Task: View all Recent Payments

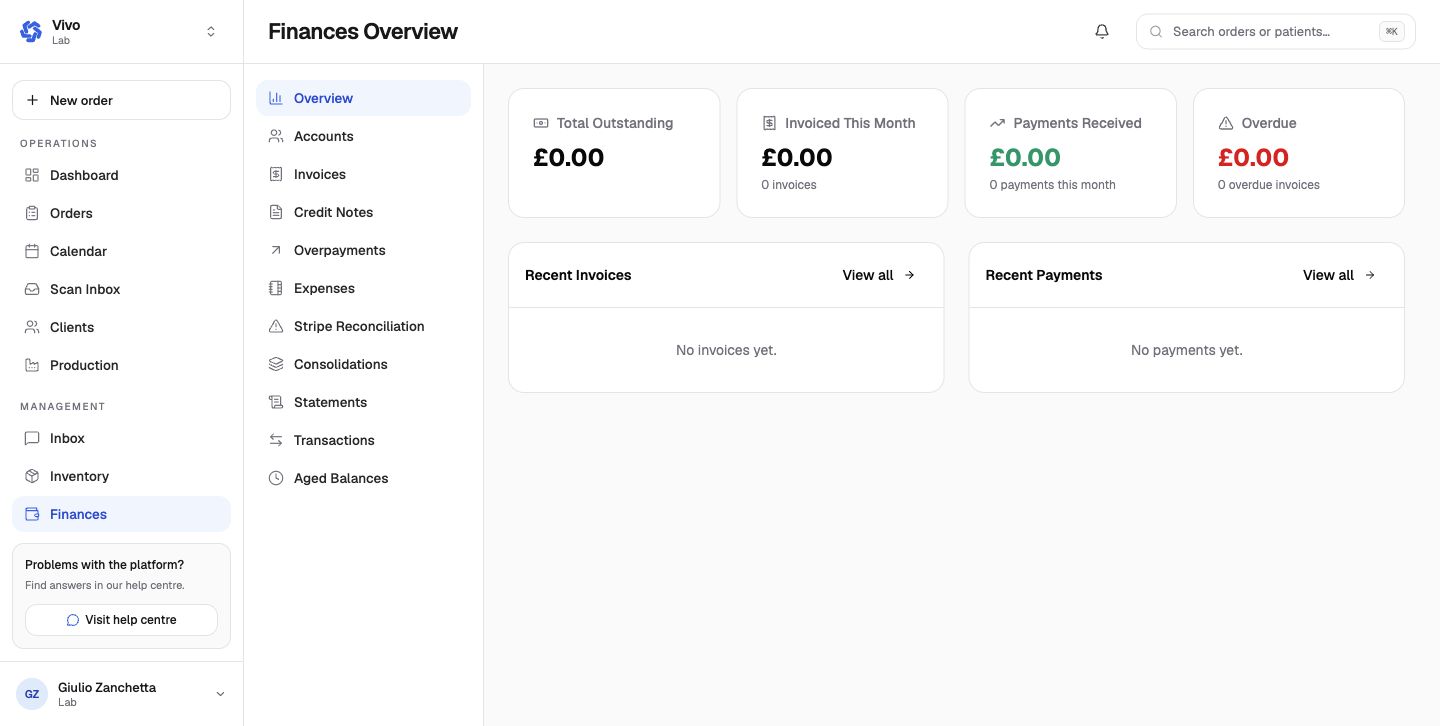Action: pyautogui.click(x=1339, y=275)
